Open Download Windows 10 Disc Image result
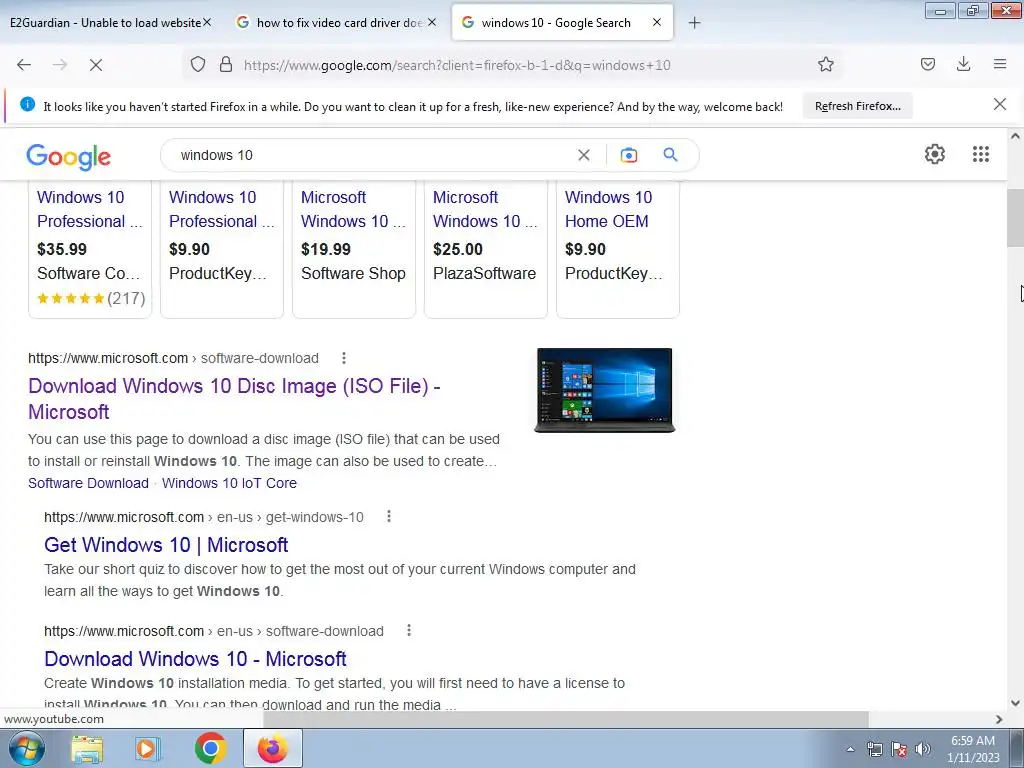The width and height of the screenshot is (1024, 768). click(x=234, y=399)
